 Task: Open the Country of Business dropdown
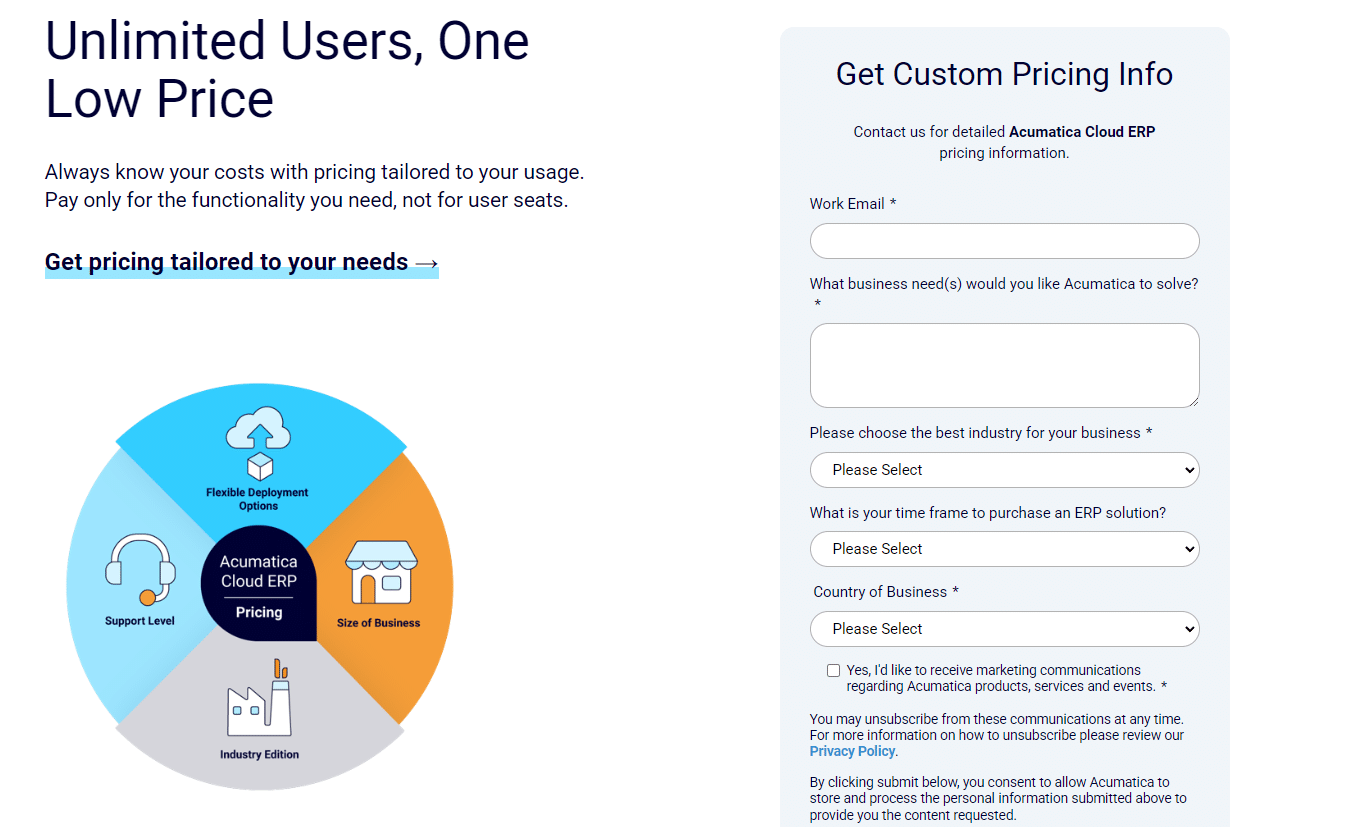(x=1004, y=629)
